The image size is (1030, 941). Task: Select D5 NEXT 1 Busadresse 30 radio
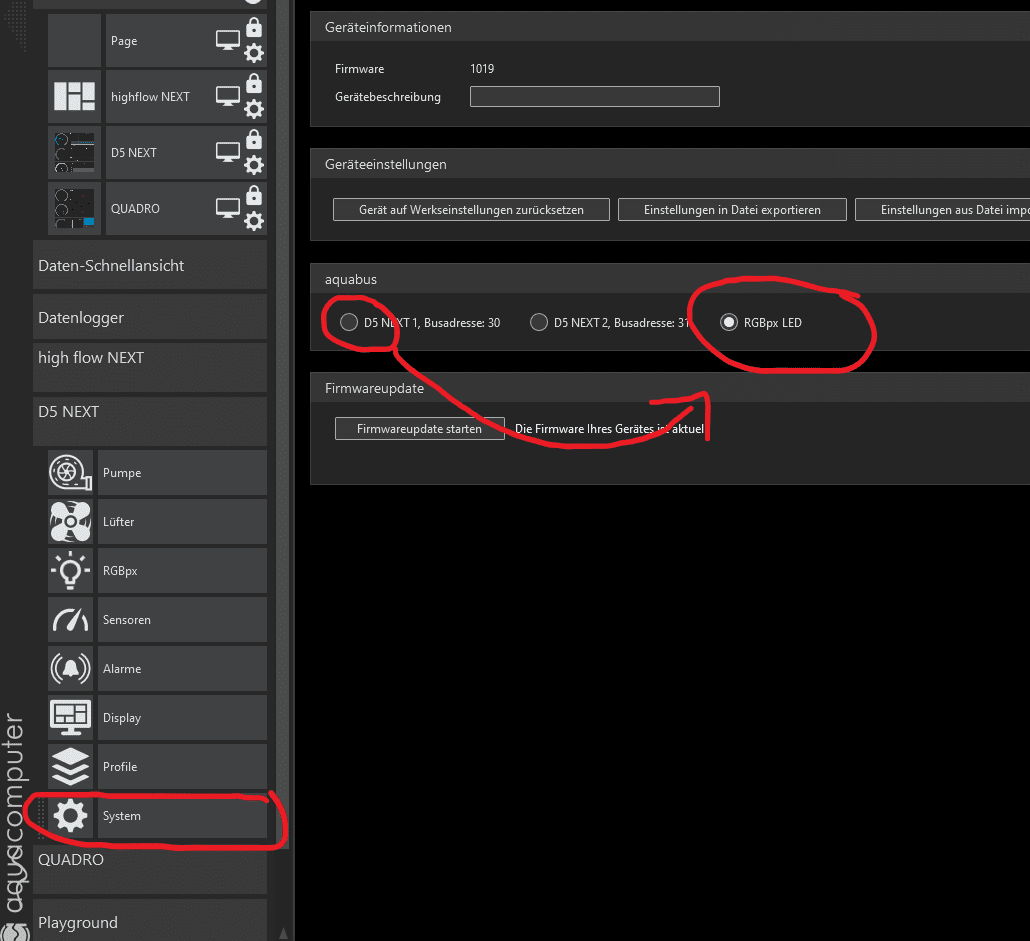tap(349, 322)
